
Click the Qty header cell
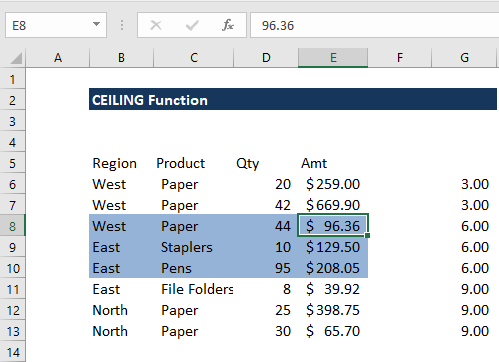266,163
